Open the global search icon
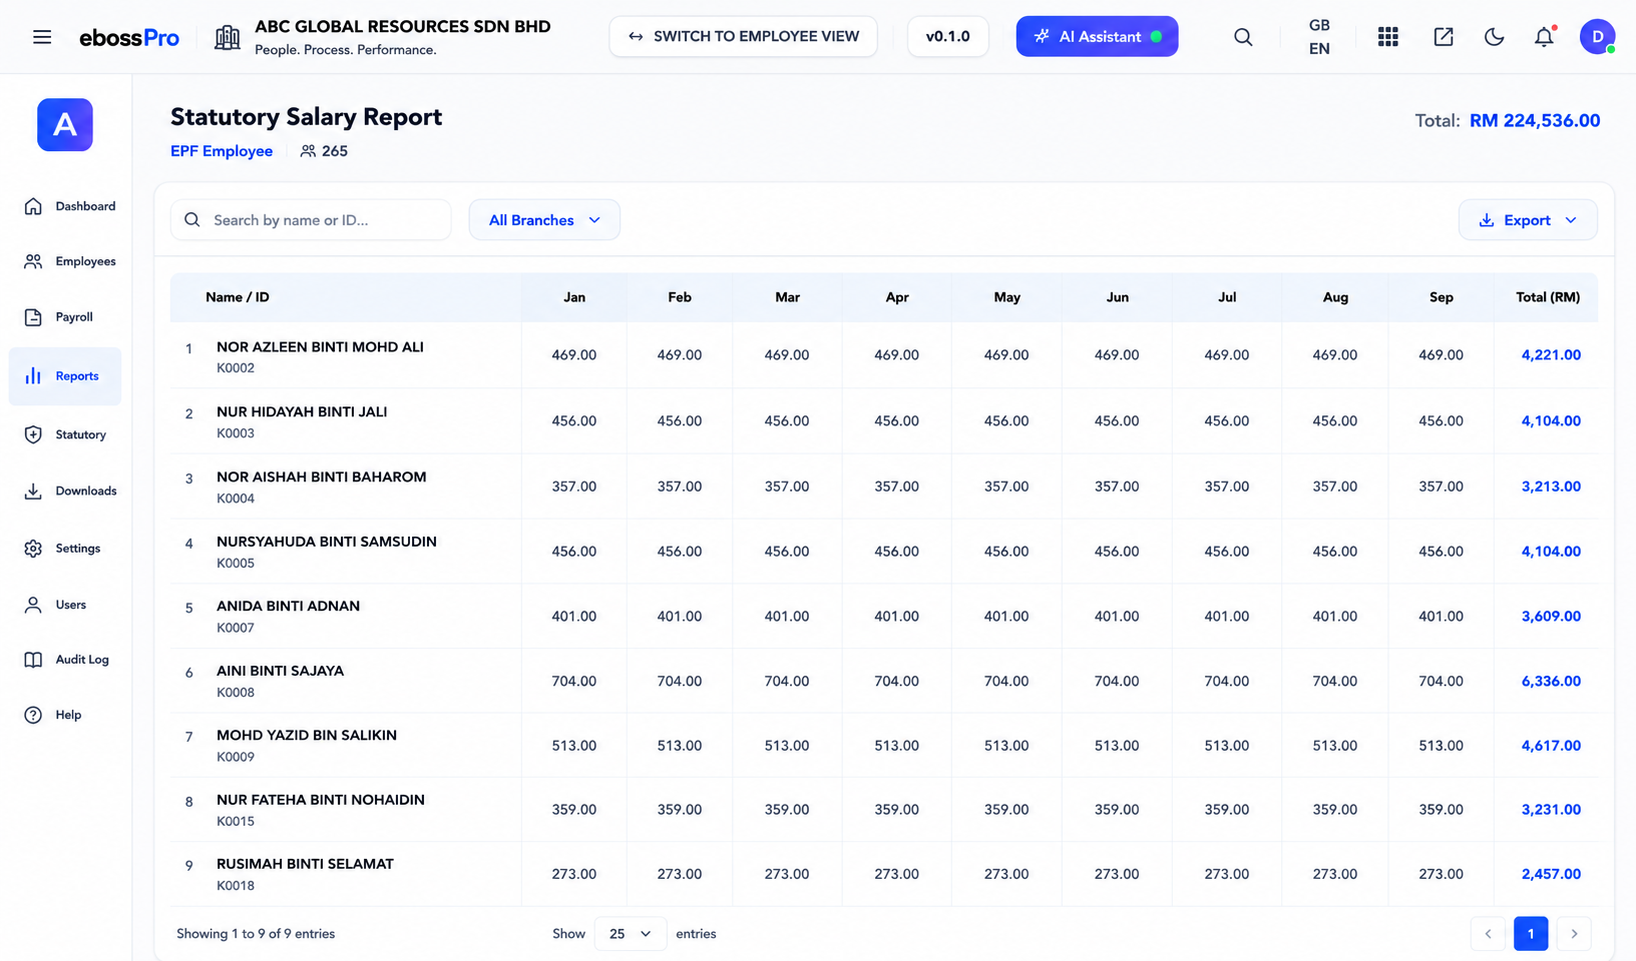 [1243, 37]
